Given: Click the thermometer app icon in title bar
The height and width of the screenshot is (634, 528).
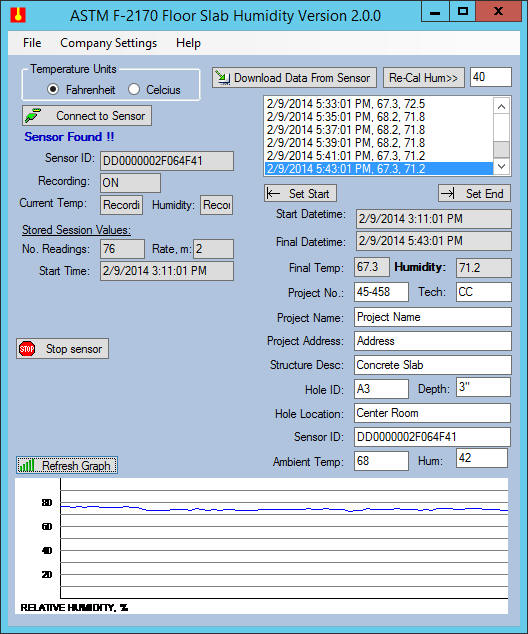Looking at the screenshot, I should pos(18,15).
